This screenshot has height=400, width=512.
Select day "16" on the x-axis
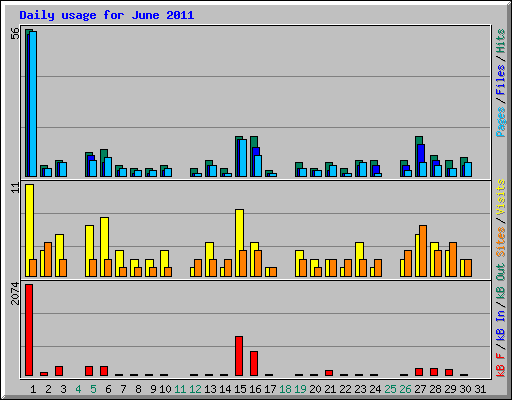[x=255, y=389]
